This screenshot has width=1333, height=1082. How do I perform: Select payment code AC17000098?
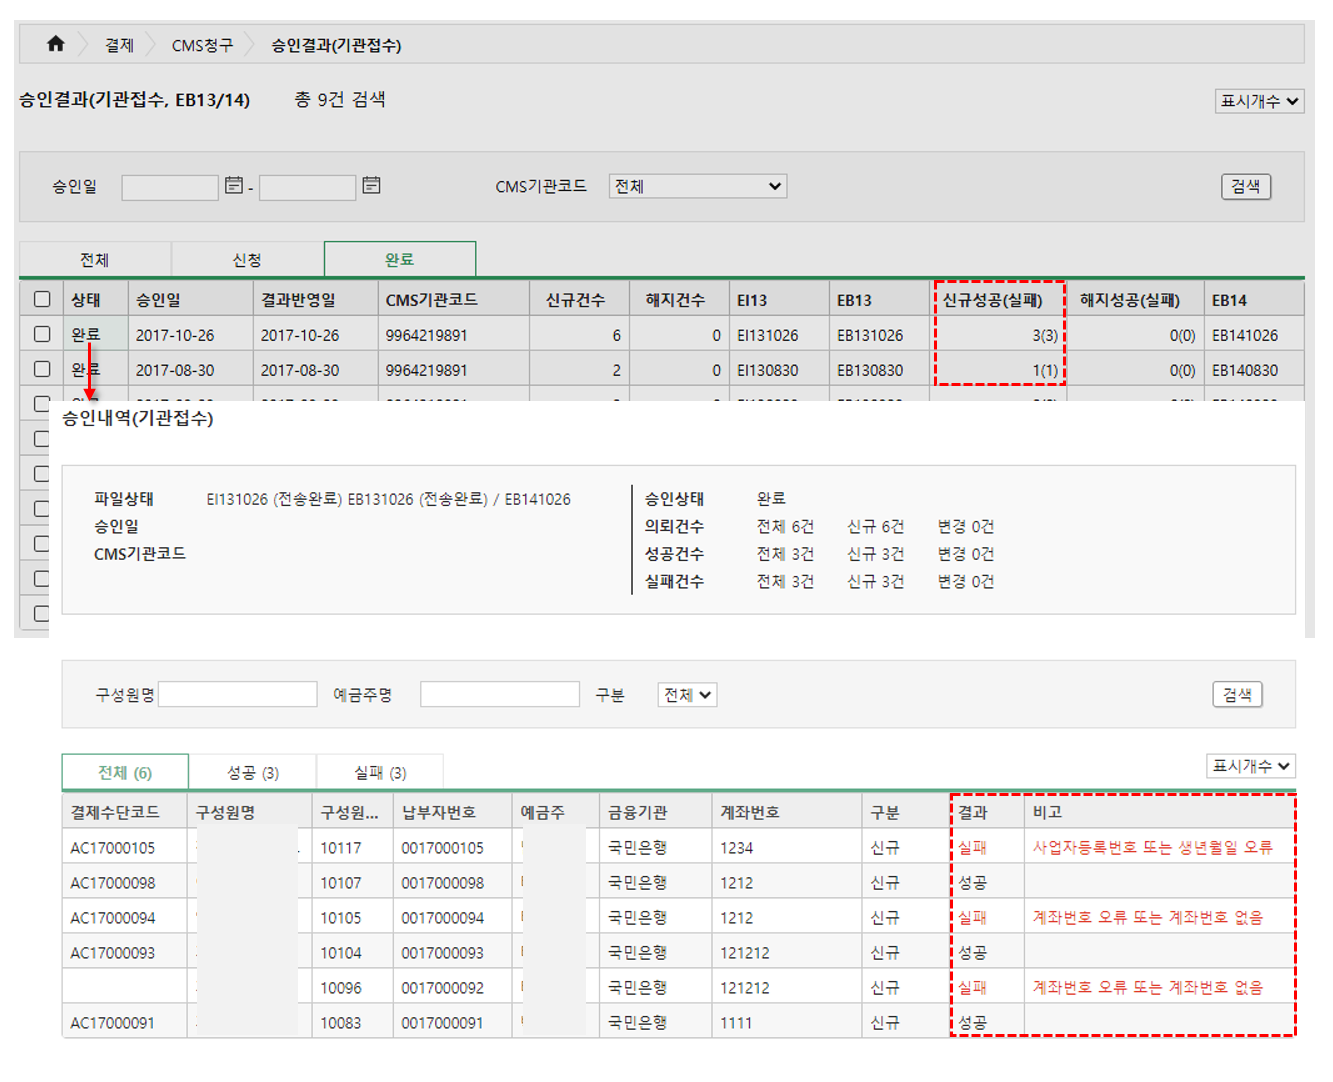113,883
